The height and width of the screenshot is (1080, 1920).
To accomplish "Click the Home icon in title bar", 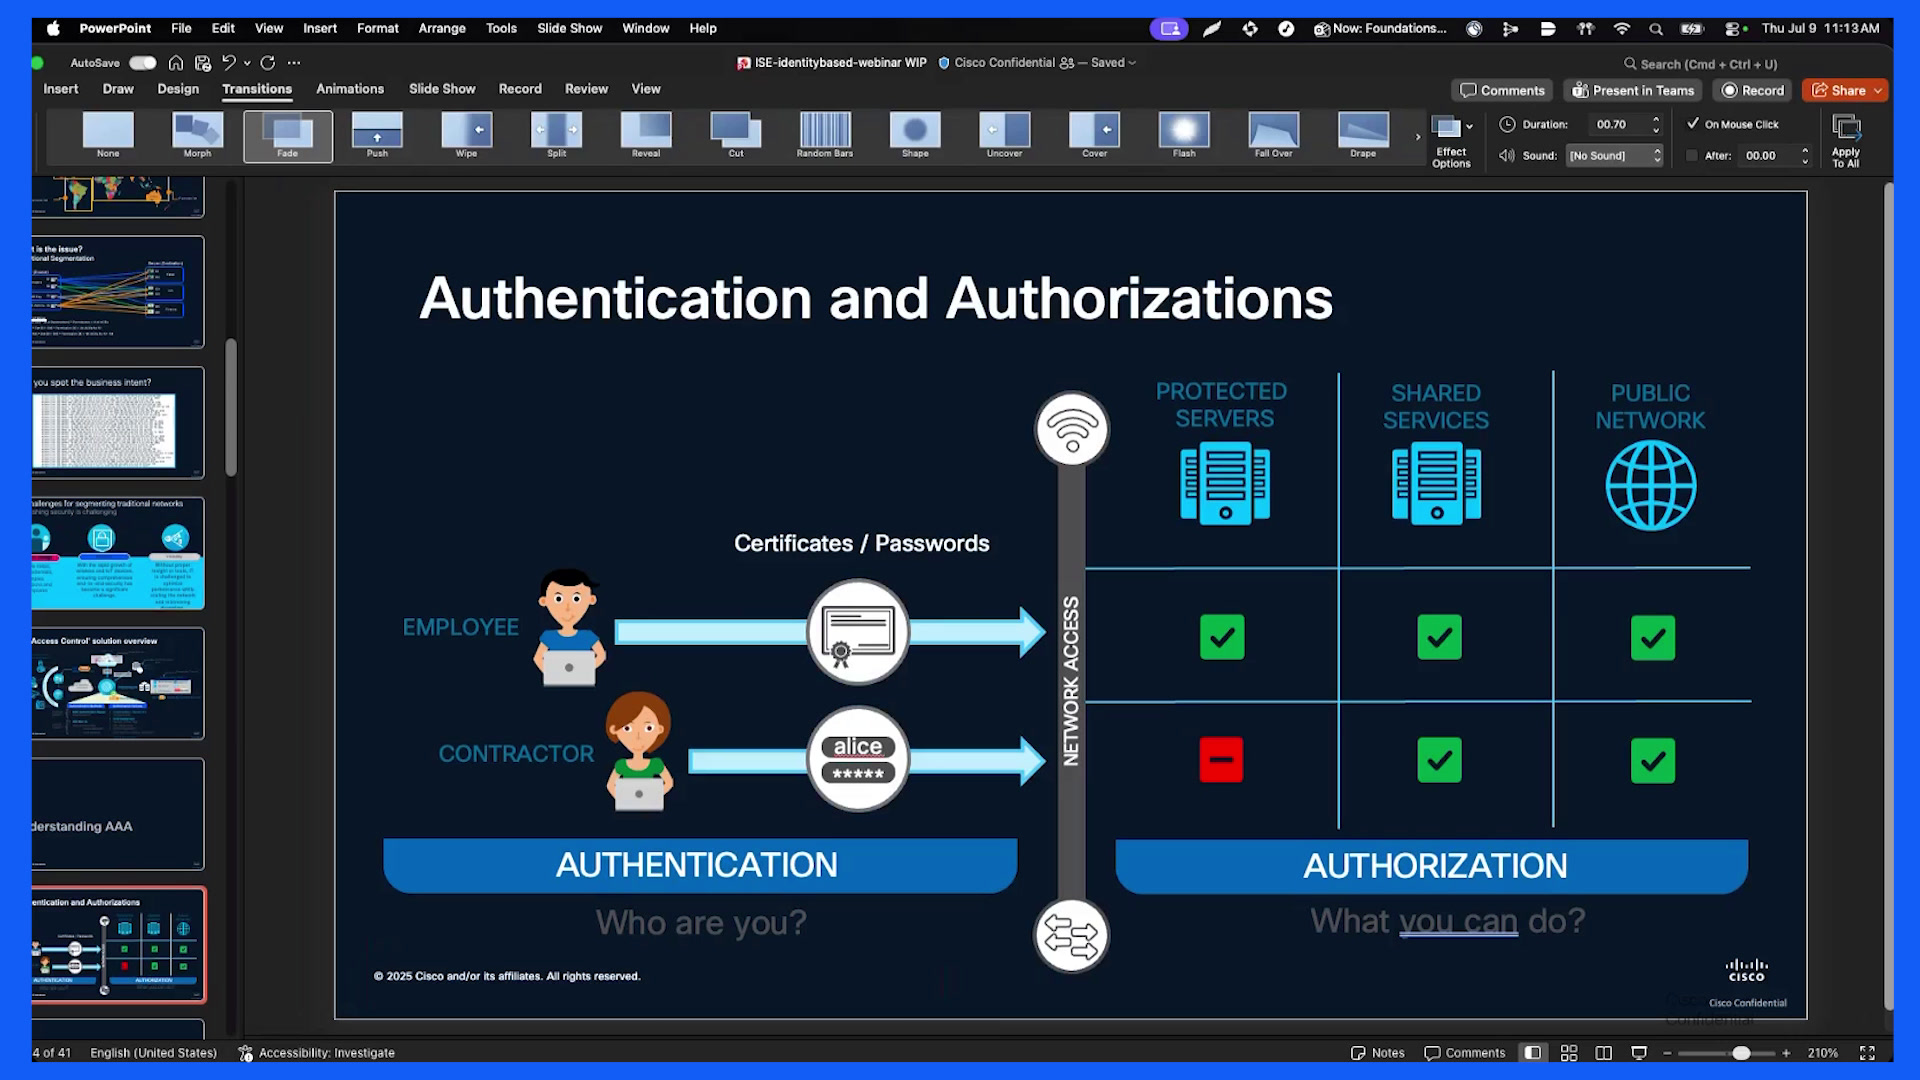I will pyautogui.click(x=176, y=63).
